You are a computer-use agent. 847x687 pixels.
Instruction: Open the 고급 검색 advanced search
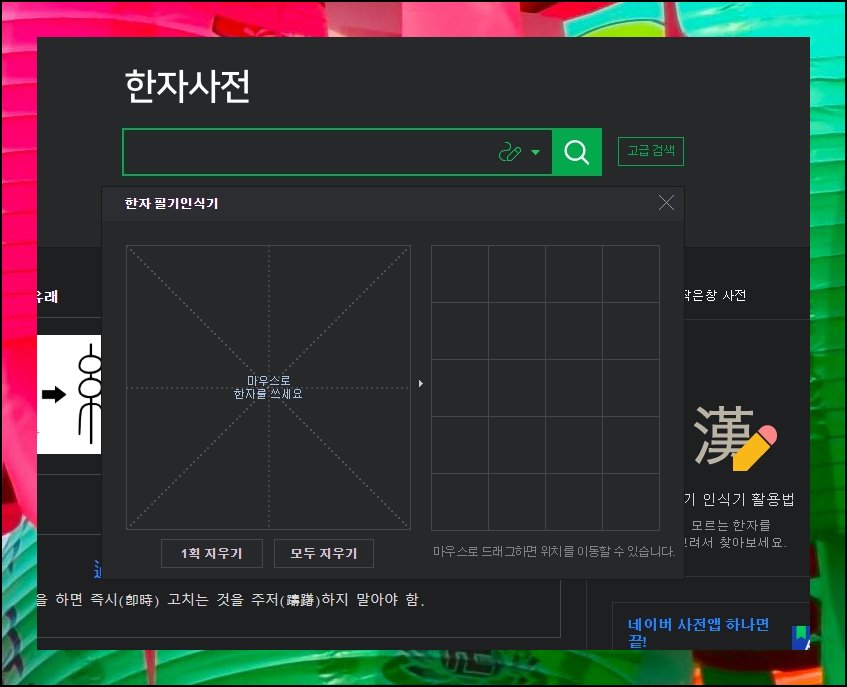(651, 151)
